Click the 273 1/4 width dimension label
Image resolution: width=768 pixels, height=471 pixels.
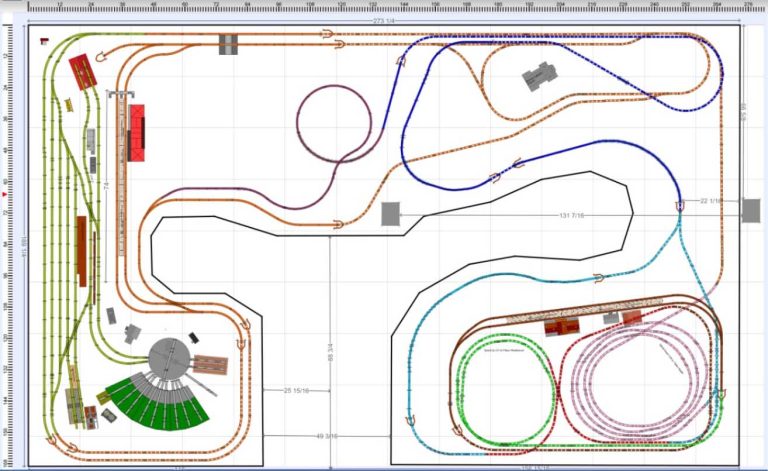coord(384,20)
